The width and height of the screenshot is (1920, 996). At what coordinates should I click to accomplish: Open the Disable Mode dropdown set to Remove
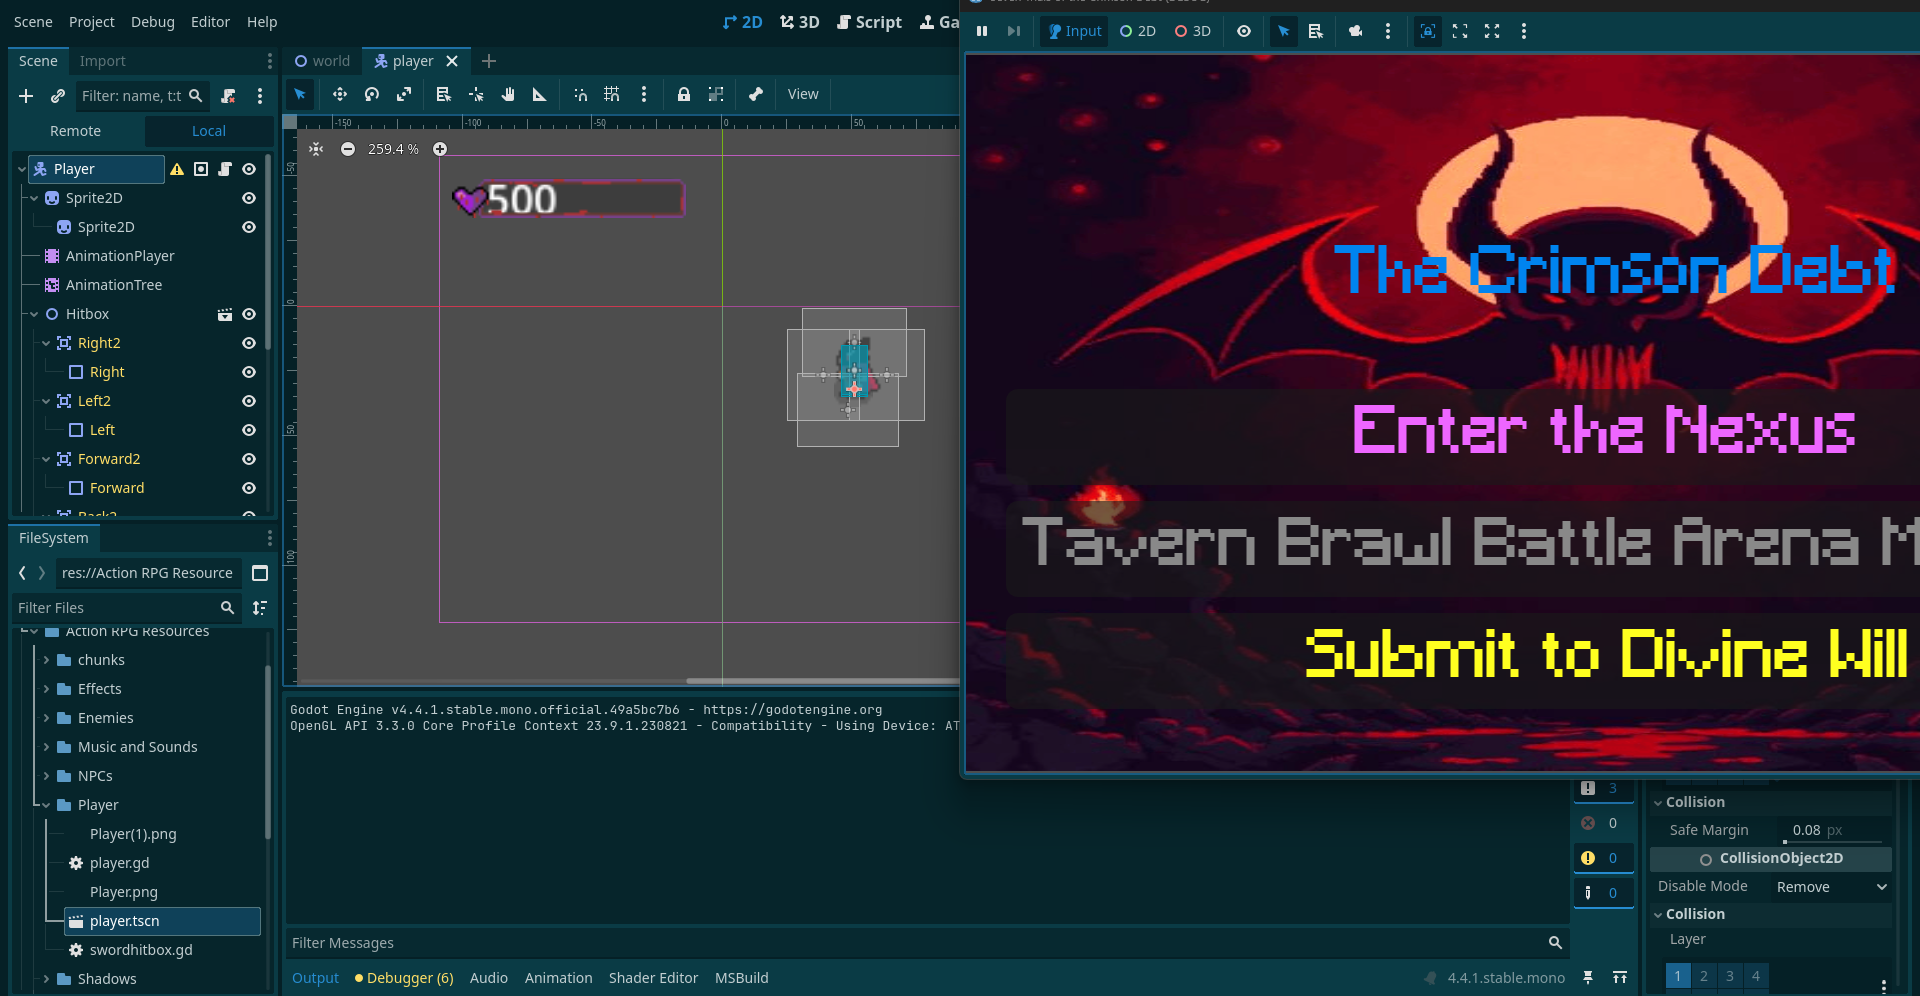coord(1830,887)
